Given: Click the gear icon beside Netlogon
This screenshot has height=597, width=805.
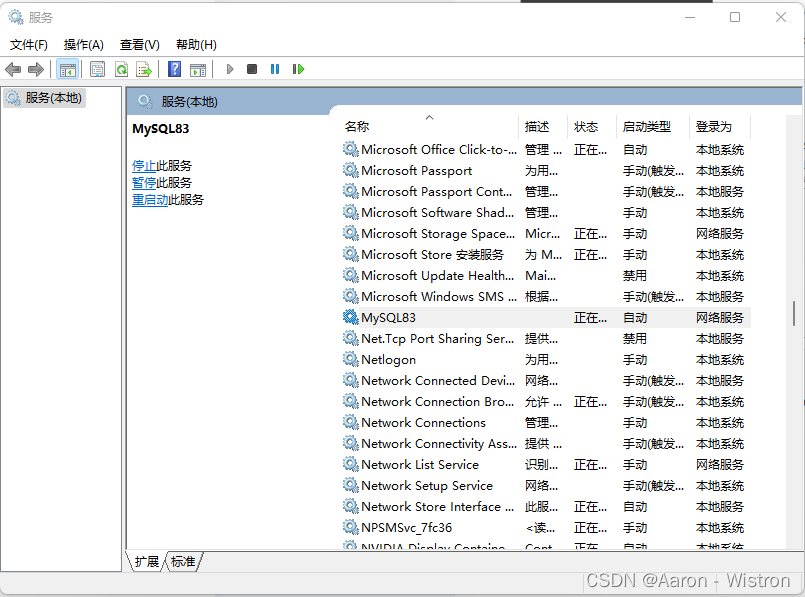Looking at the screenshot, I should click(x=351, y=359).
